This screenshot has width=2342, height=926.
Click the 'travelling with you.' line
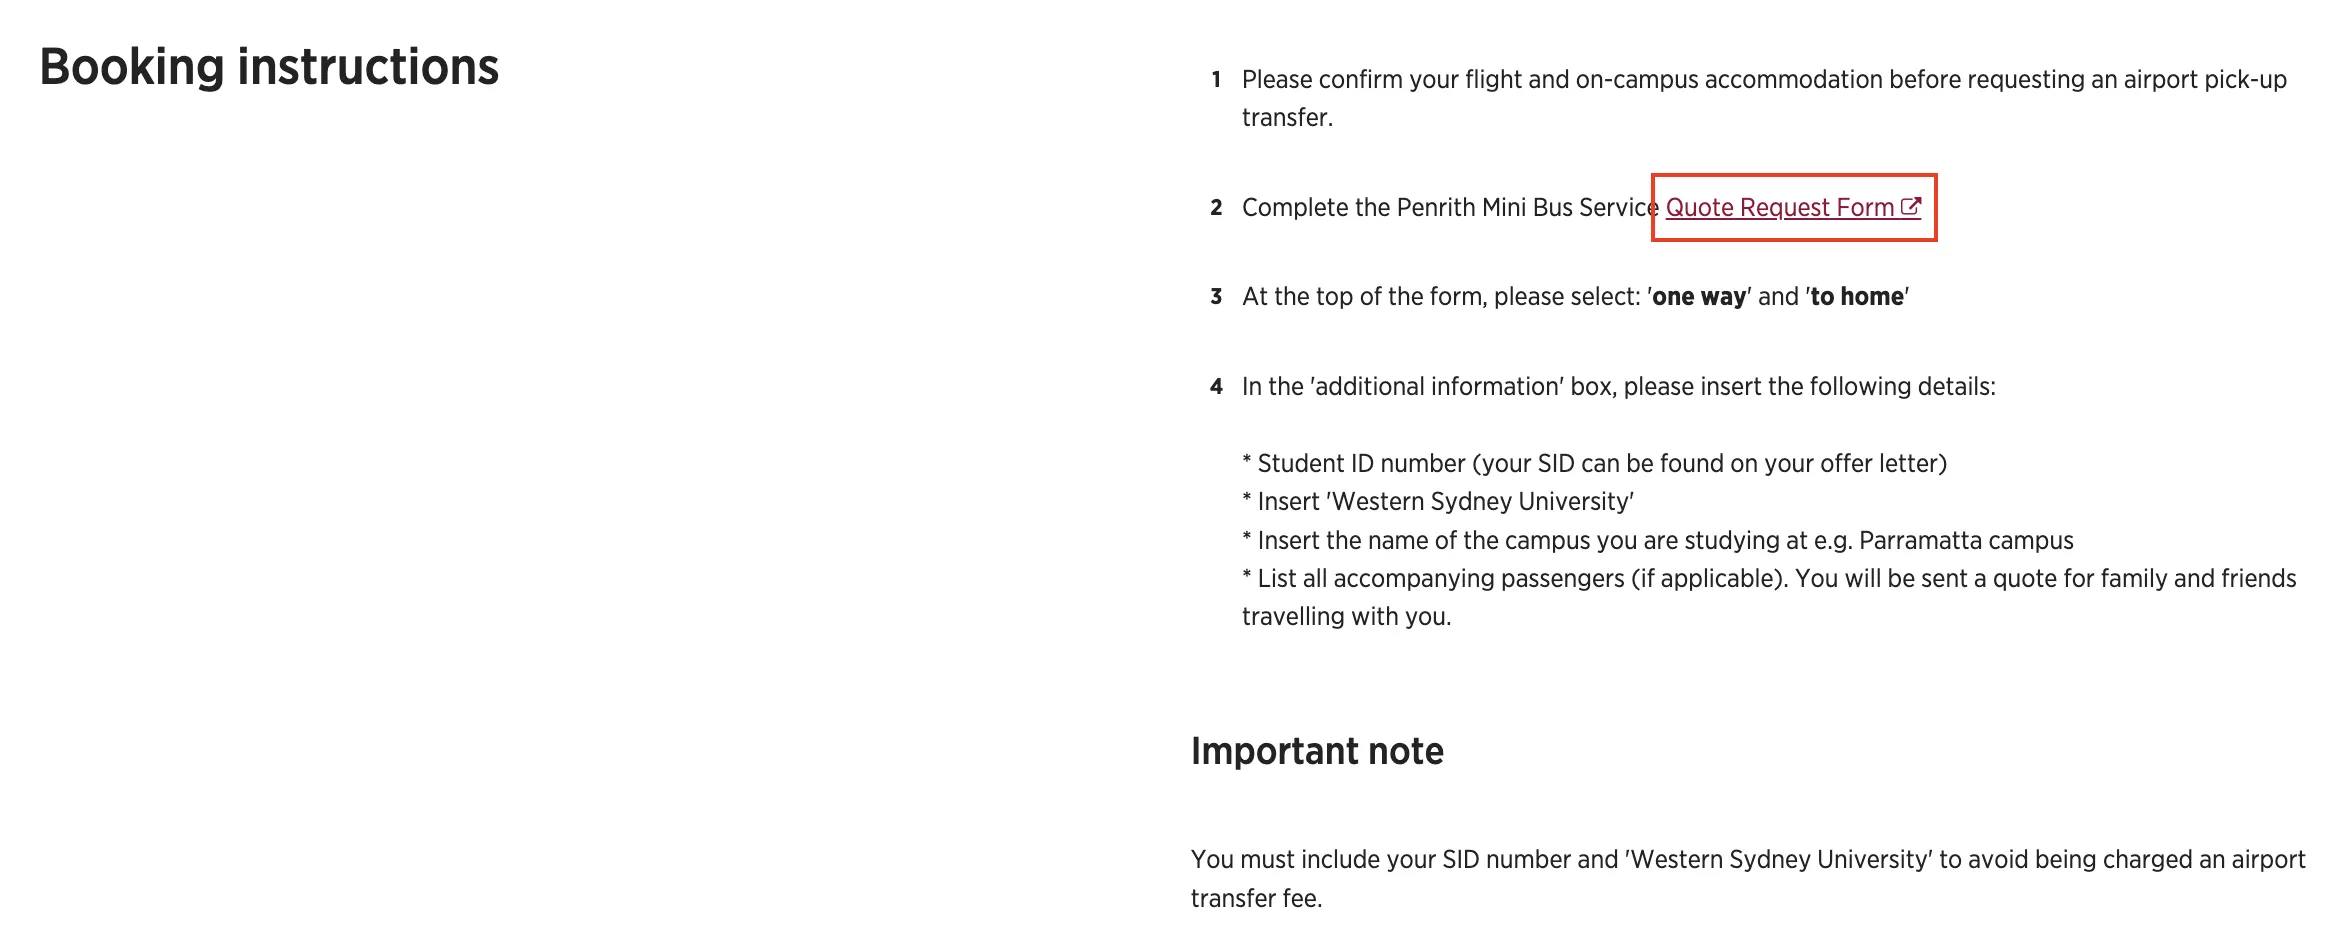1346,617
